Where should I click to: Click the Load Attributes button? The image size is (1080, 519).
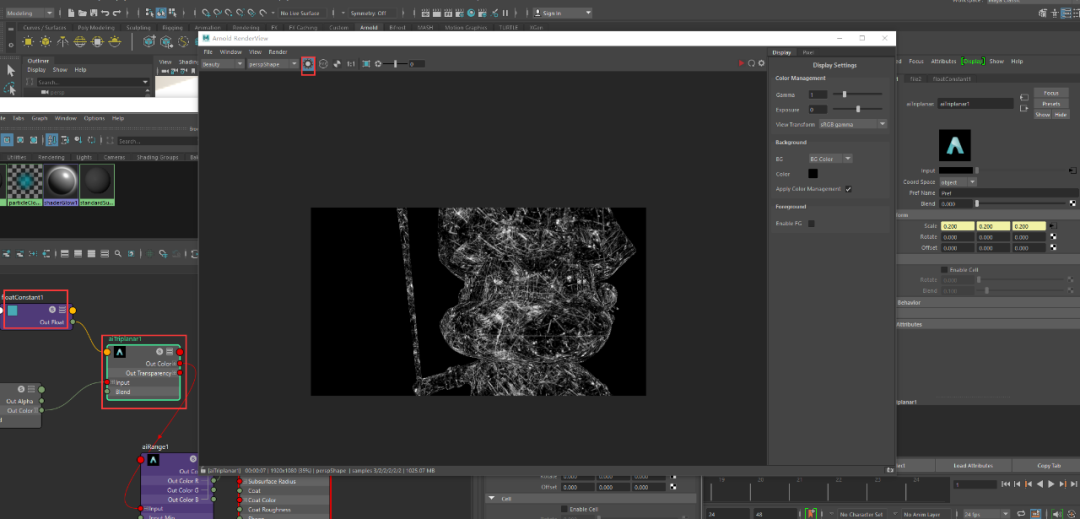point(973,466)
